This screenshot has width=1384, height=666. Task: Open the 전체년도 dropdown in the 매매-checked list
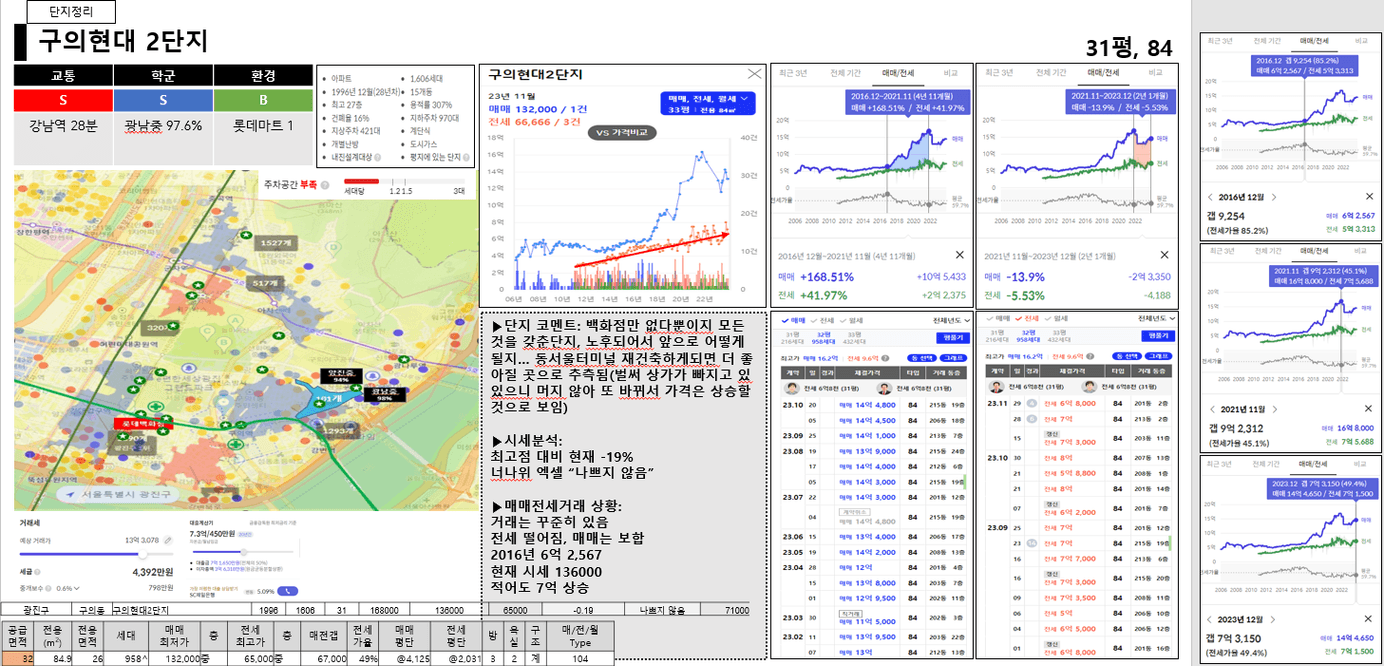pos(951,319)
